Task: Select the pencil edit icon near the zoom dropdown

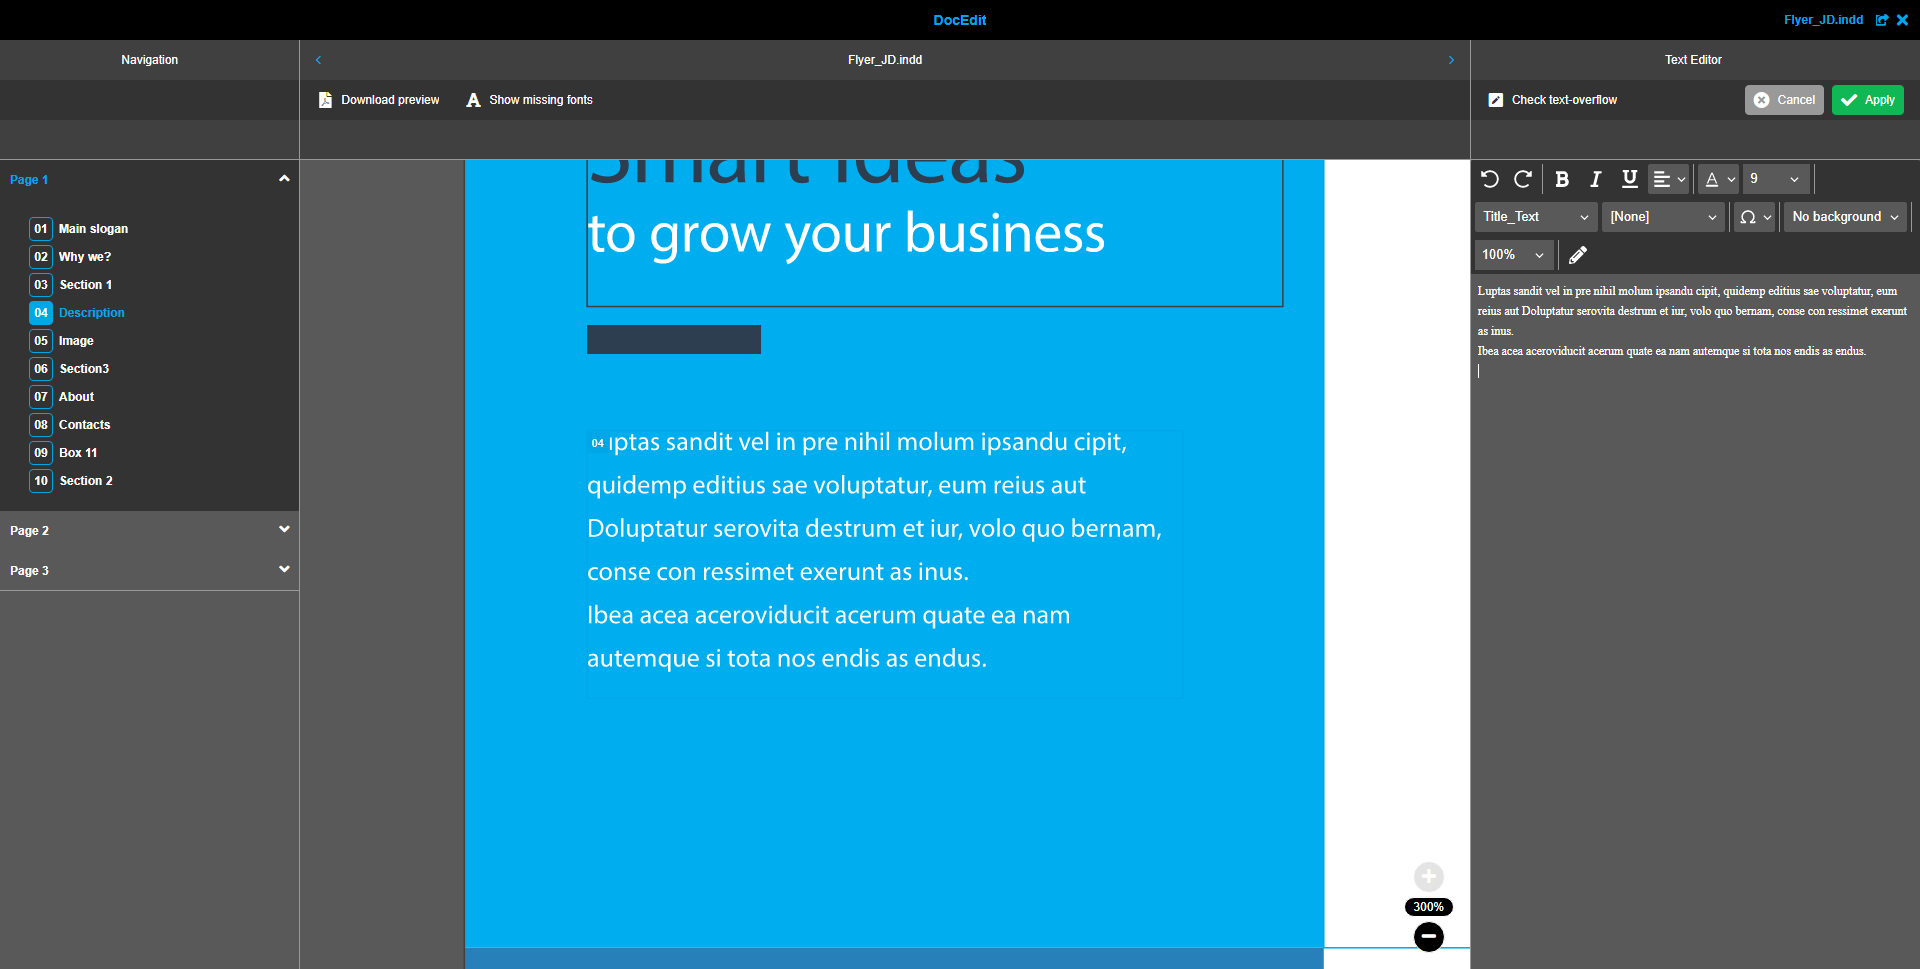Action: click(1578, 254)
